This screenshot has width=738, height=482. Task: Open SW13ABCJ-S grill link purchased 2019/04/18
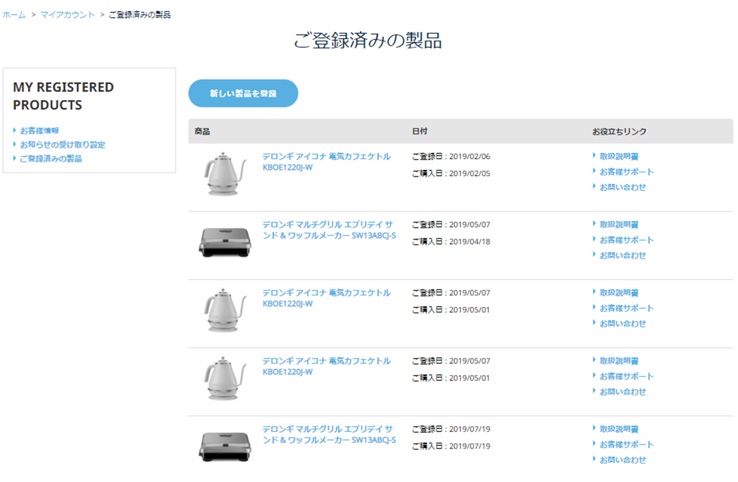[x=329, y=230]
